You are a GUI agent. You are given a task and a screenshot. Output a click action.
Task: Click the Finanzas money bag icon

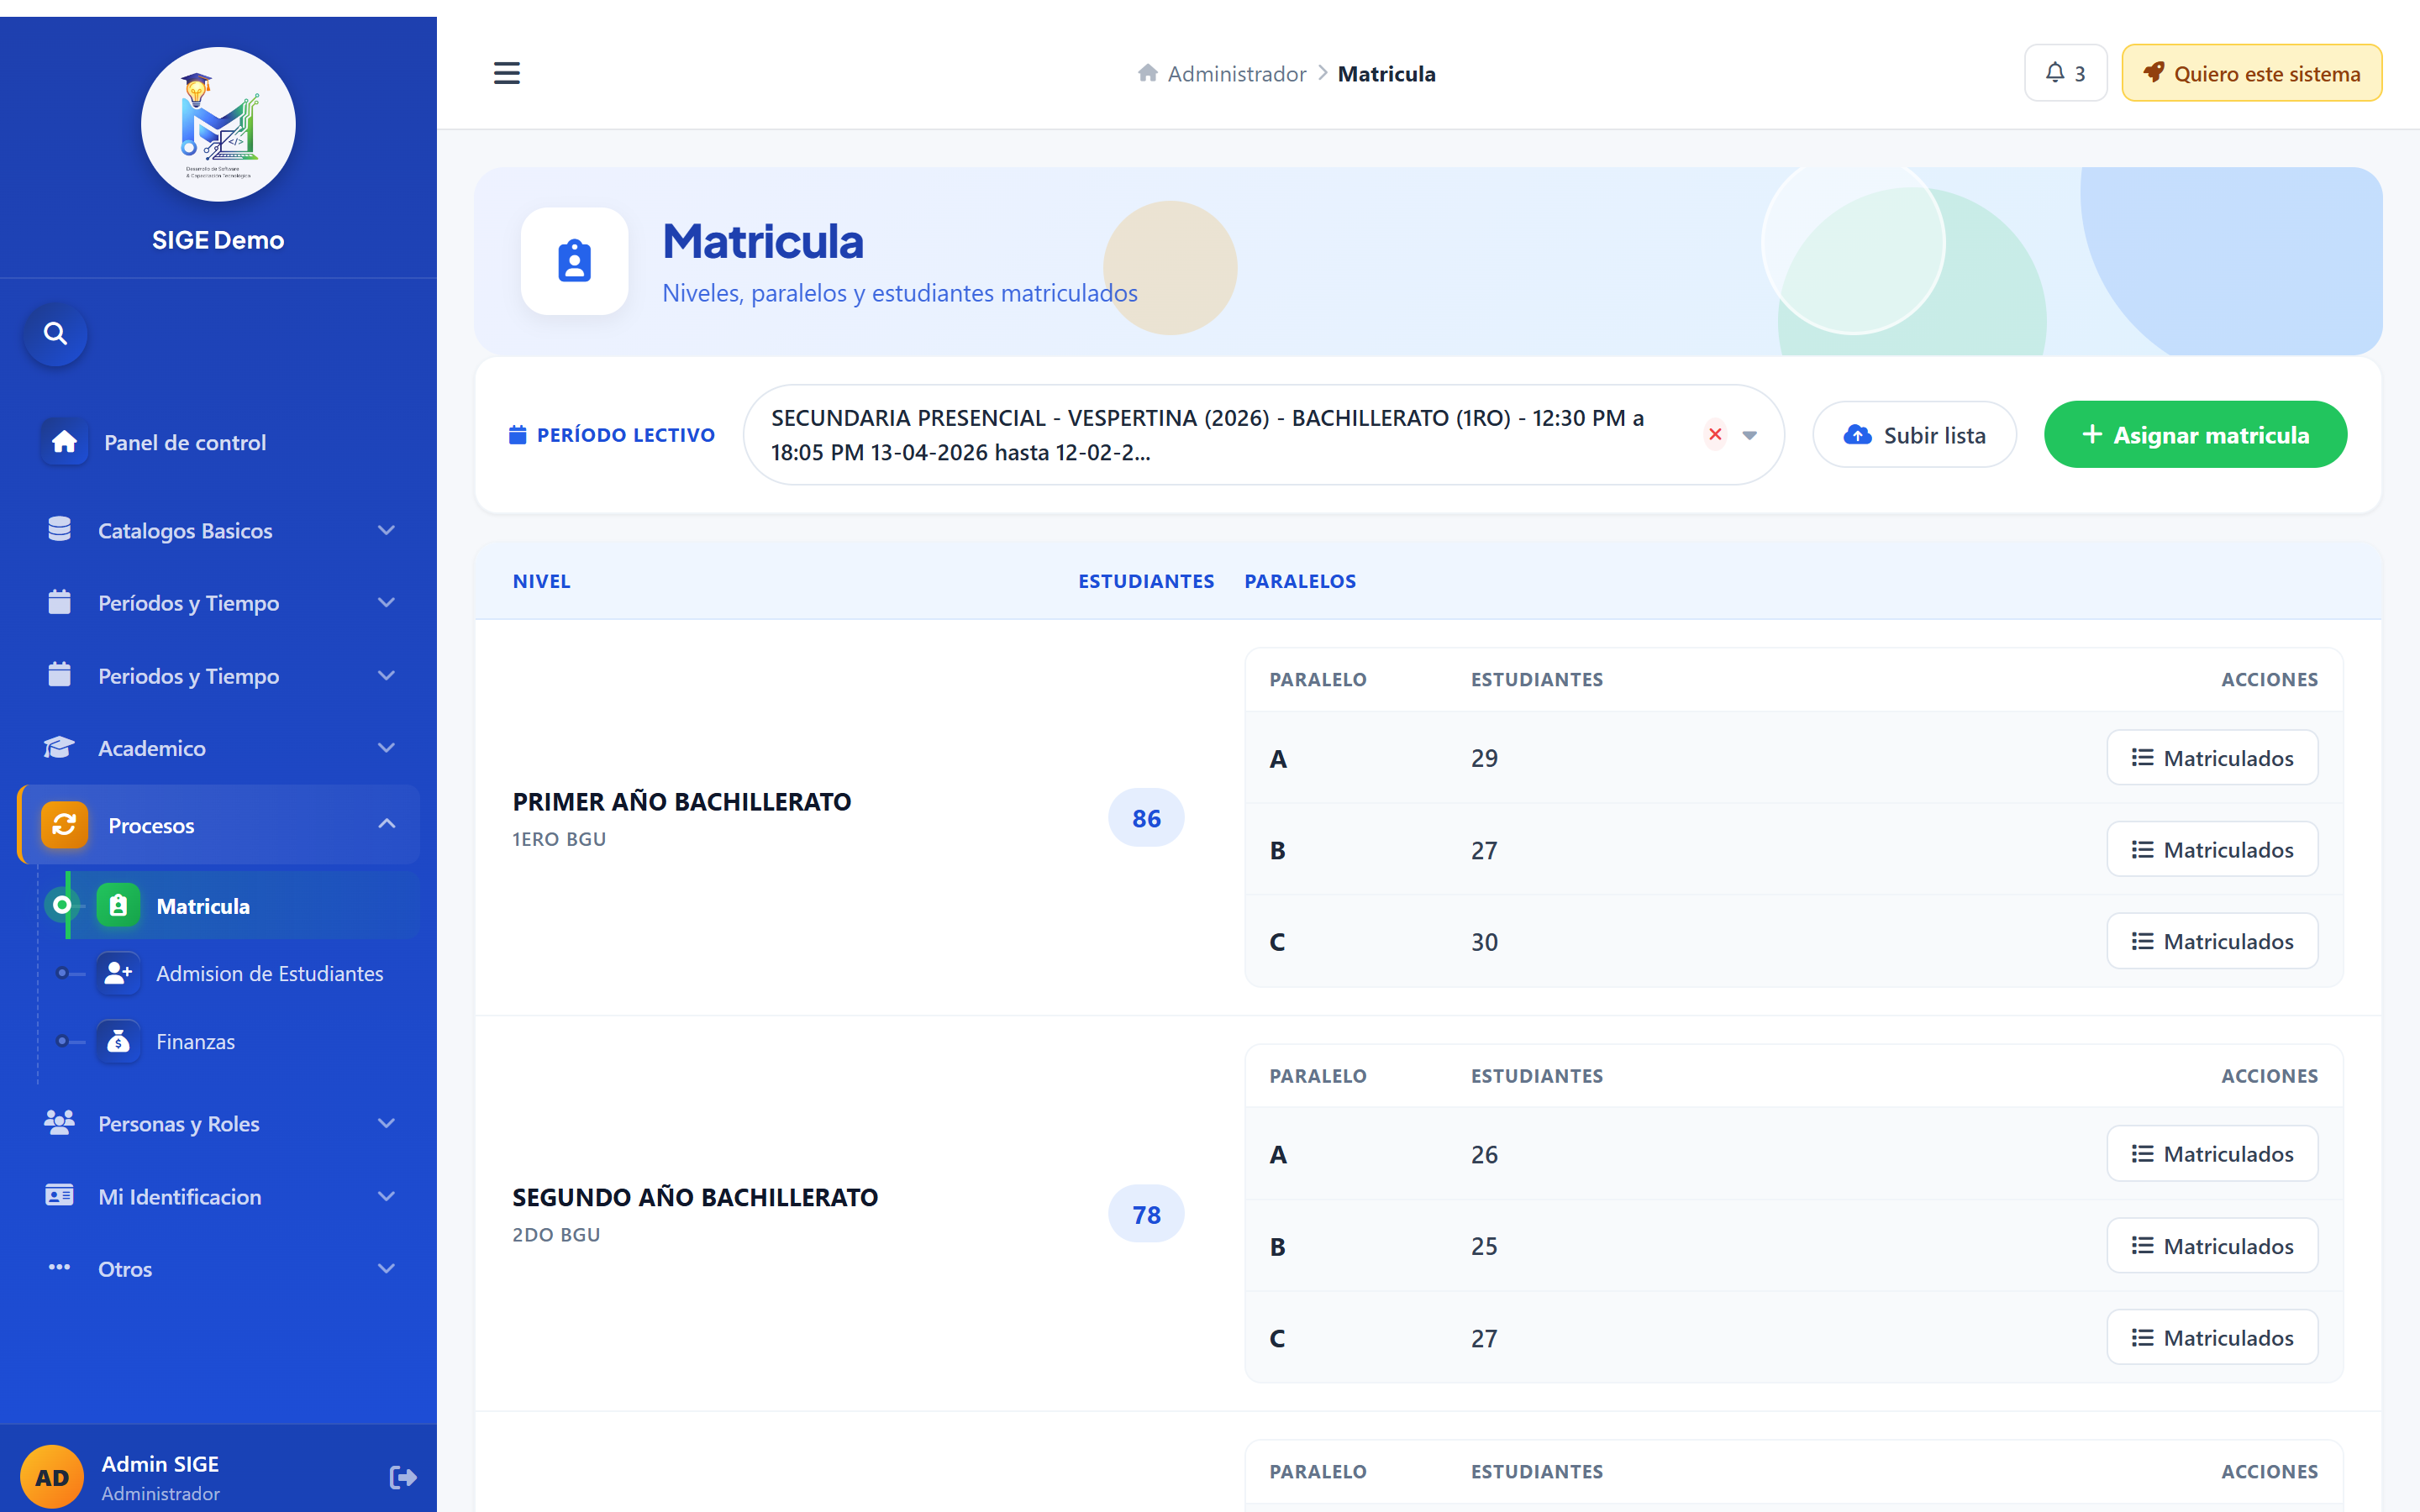click(118, 1041)
